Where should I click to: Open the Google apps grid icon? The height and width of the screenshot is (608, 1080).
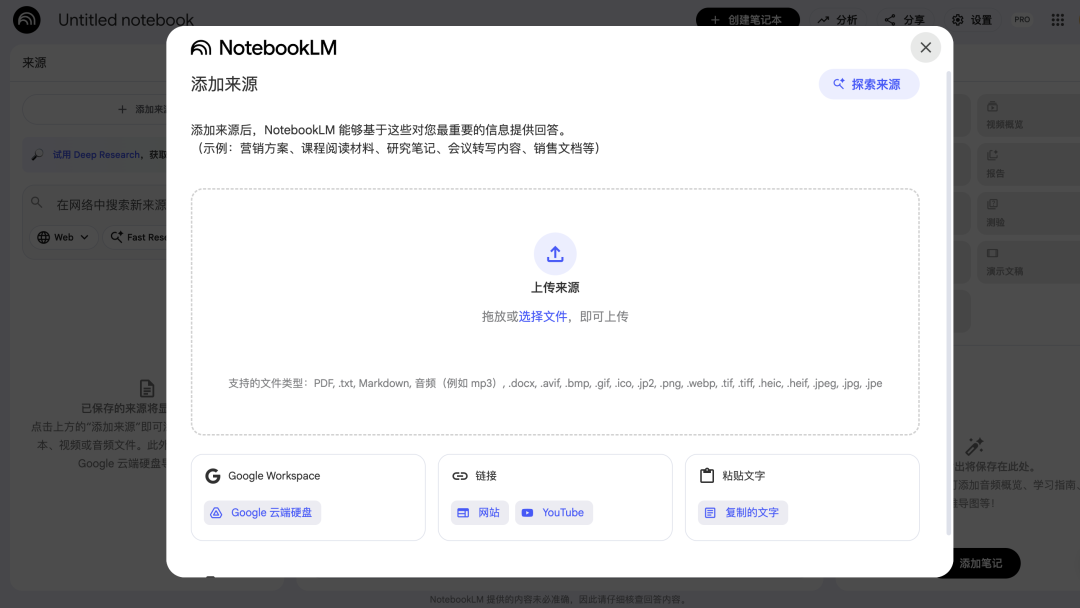click(x=1056, y=19)
